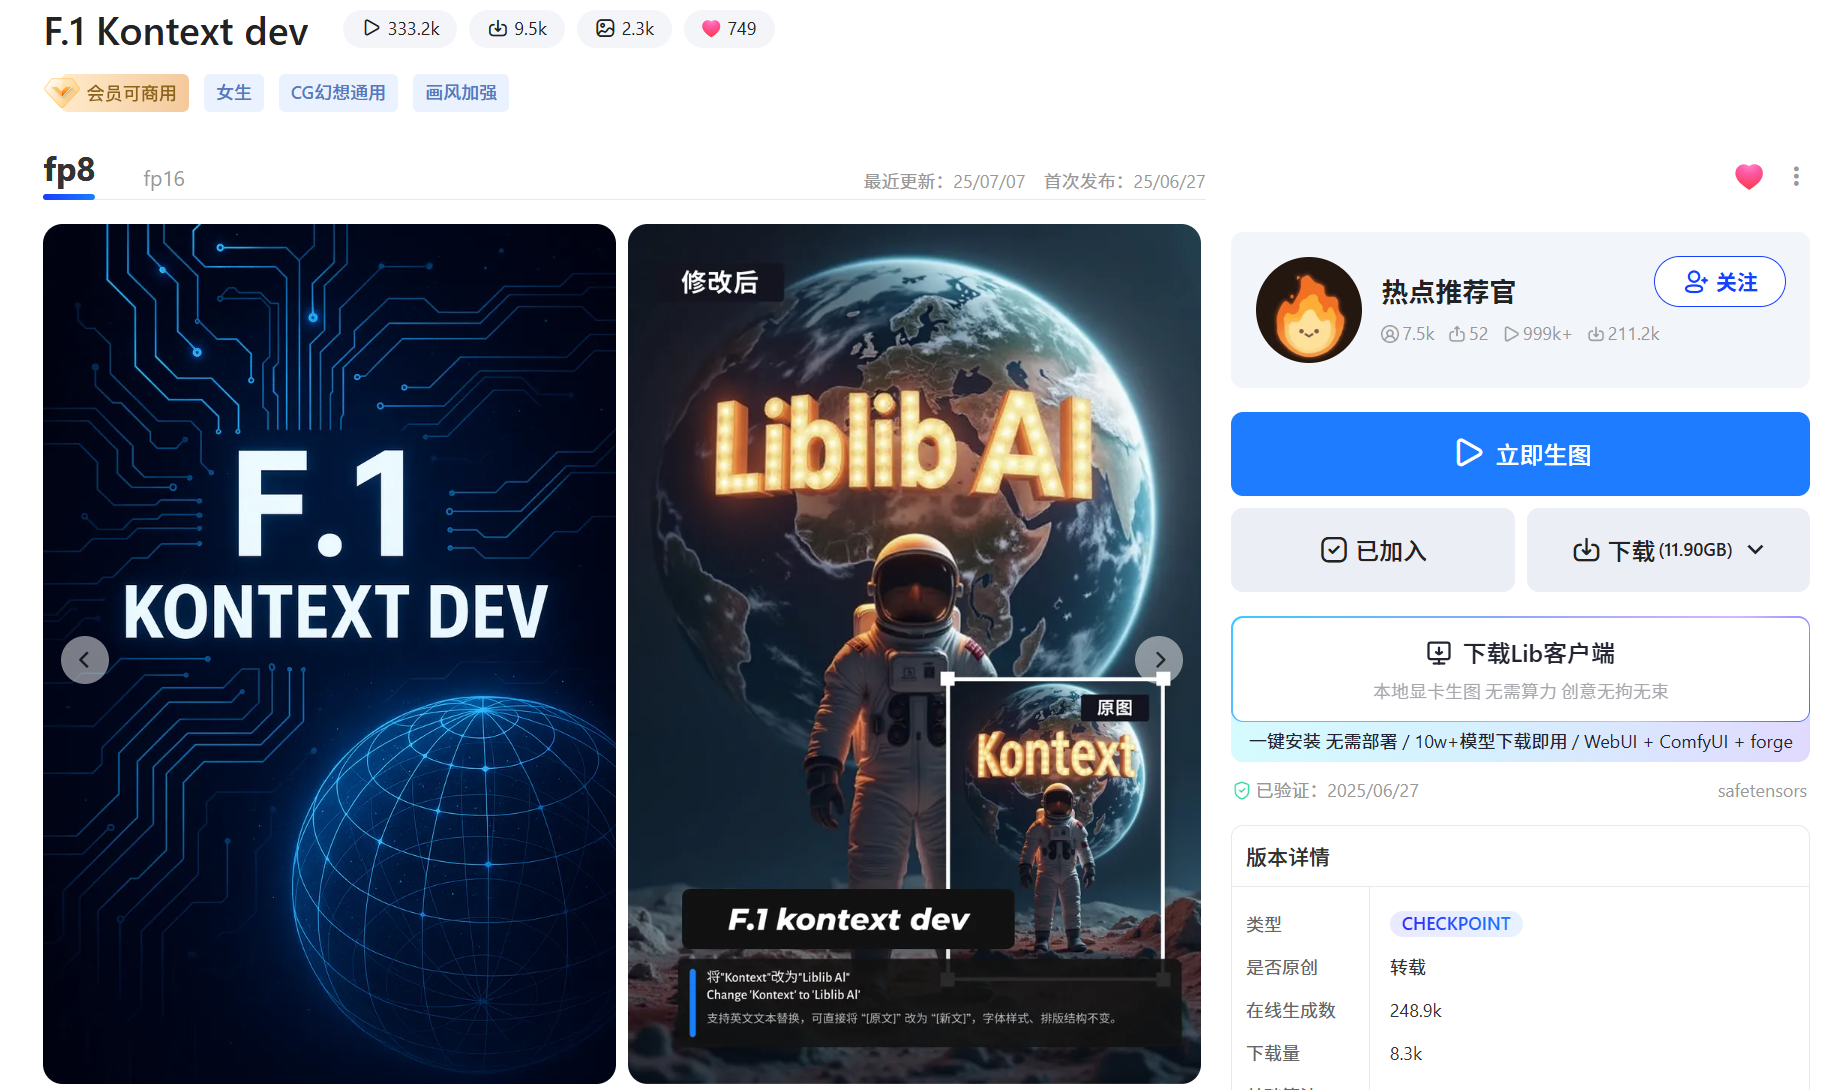1836x1090 pixels.
Task: Select the 画风加强 tag
Action: pyautogui.click(x=461, y=93)
